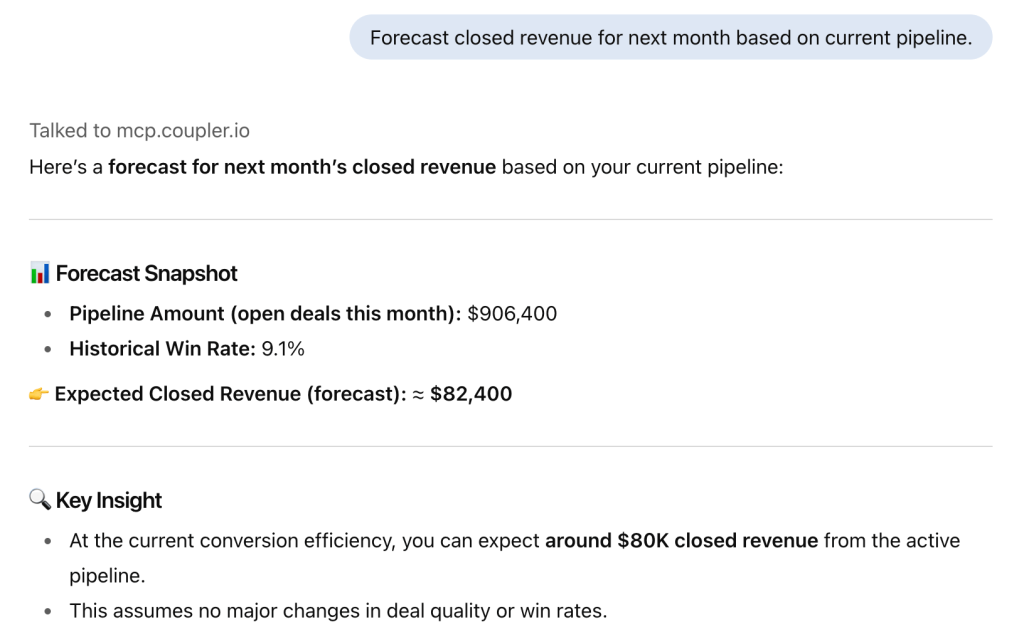
Task: Click the bar chart emoji beside Forecast Snapshot
Action: click(40, 273)
